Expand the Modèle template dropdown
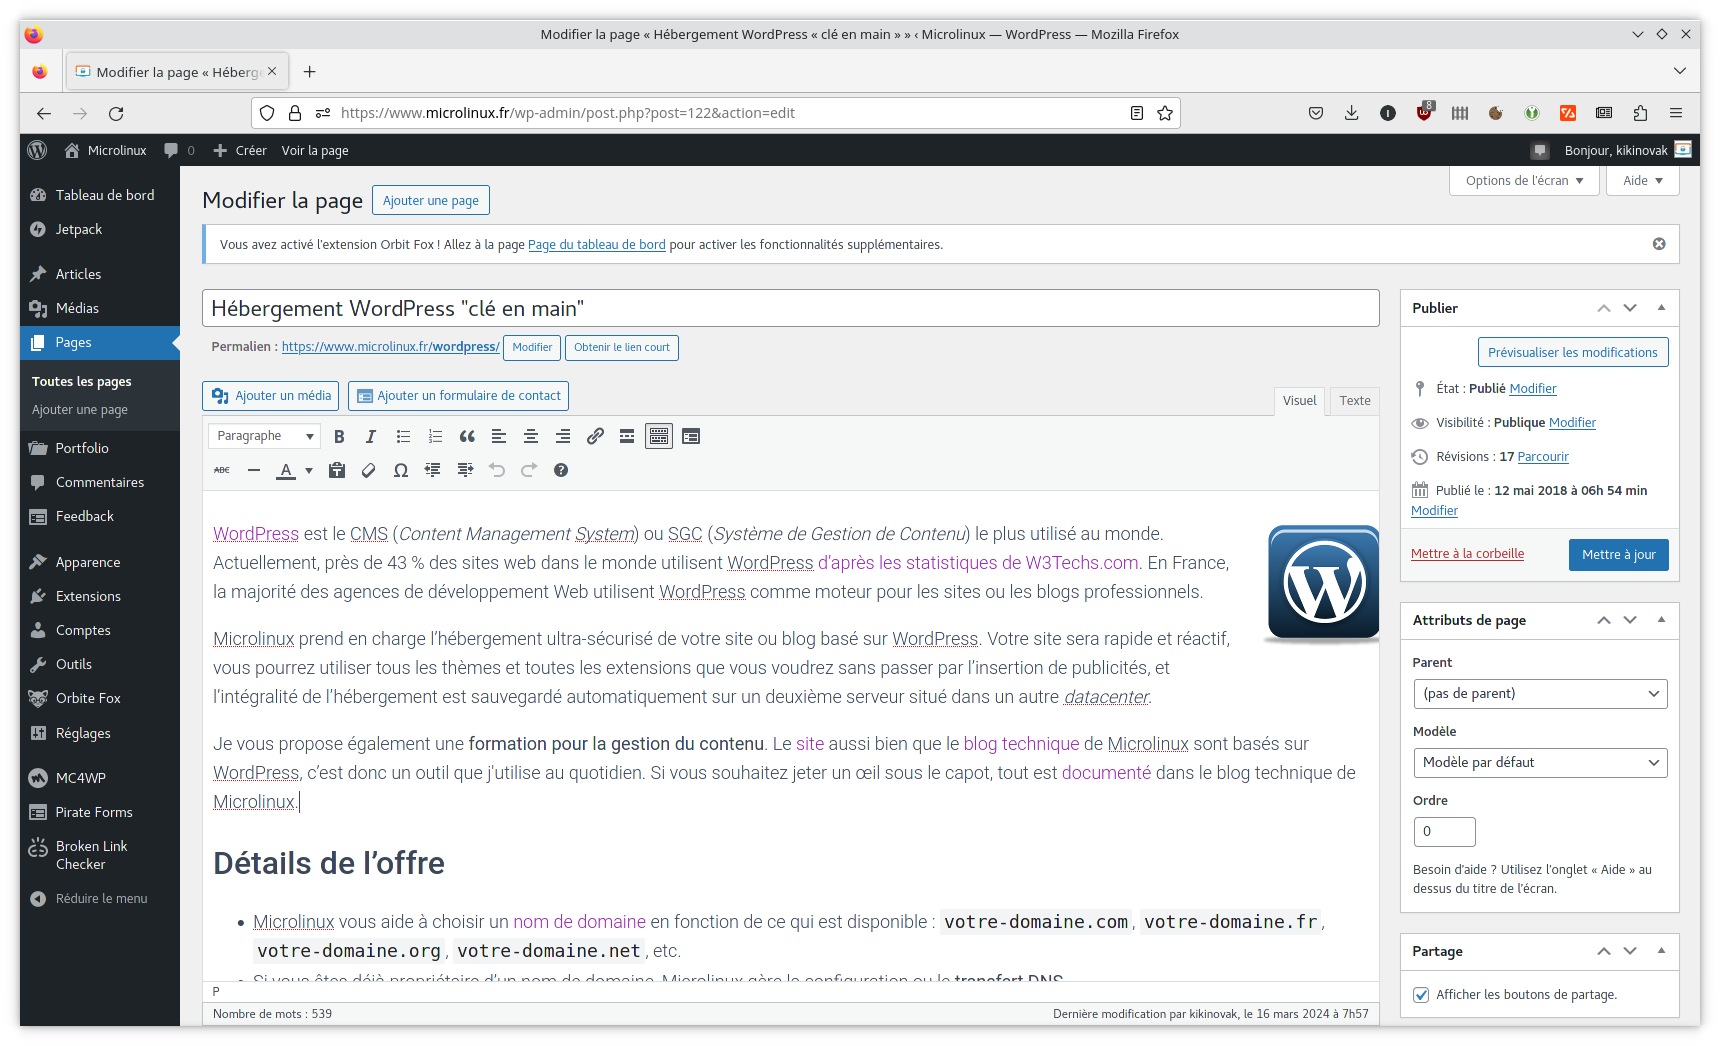 tap(1540, 762)
